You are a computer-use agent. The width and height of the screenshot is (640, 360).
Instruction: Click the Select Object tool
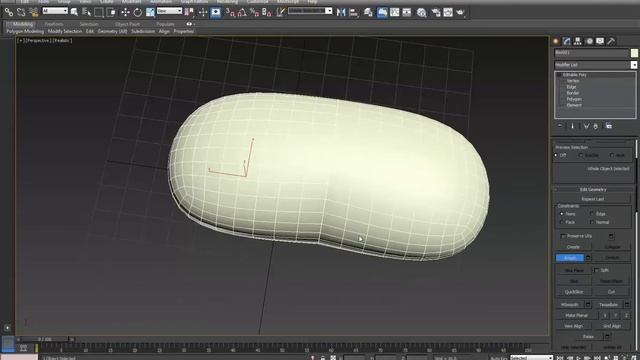click(74, 13)
